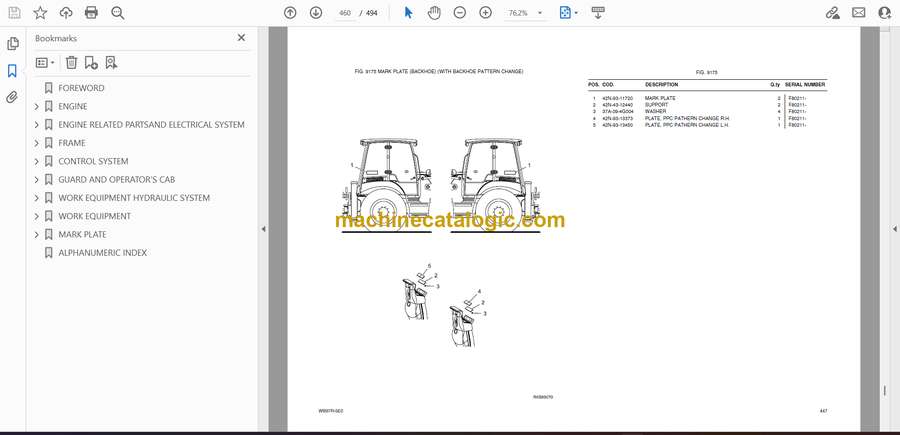Open the Find text search tool

coord(118,13)
